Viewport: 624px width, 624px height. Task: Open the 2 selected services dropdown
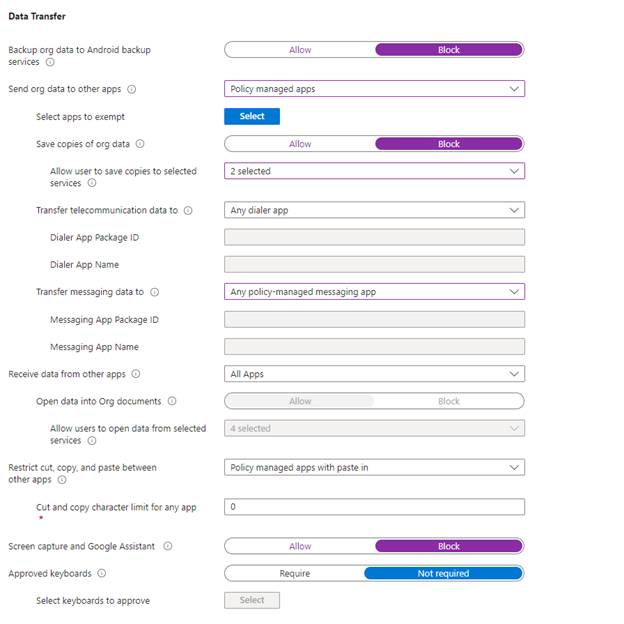click(x=374, y=171)
